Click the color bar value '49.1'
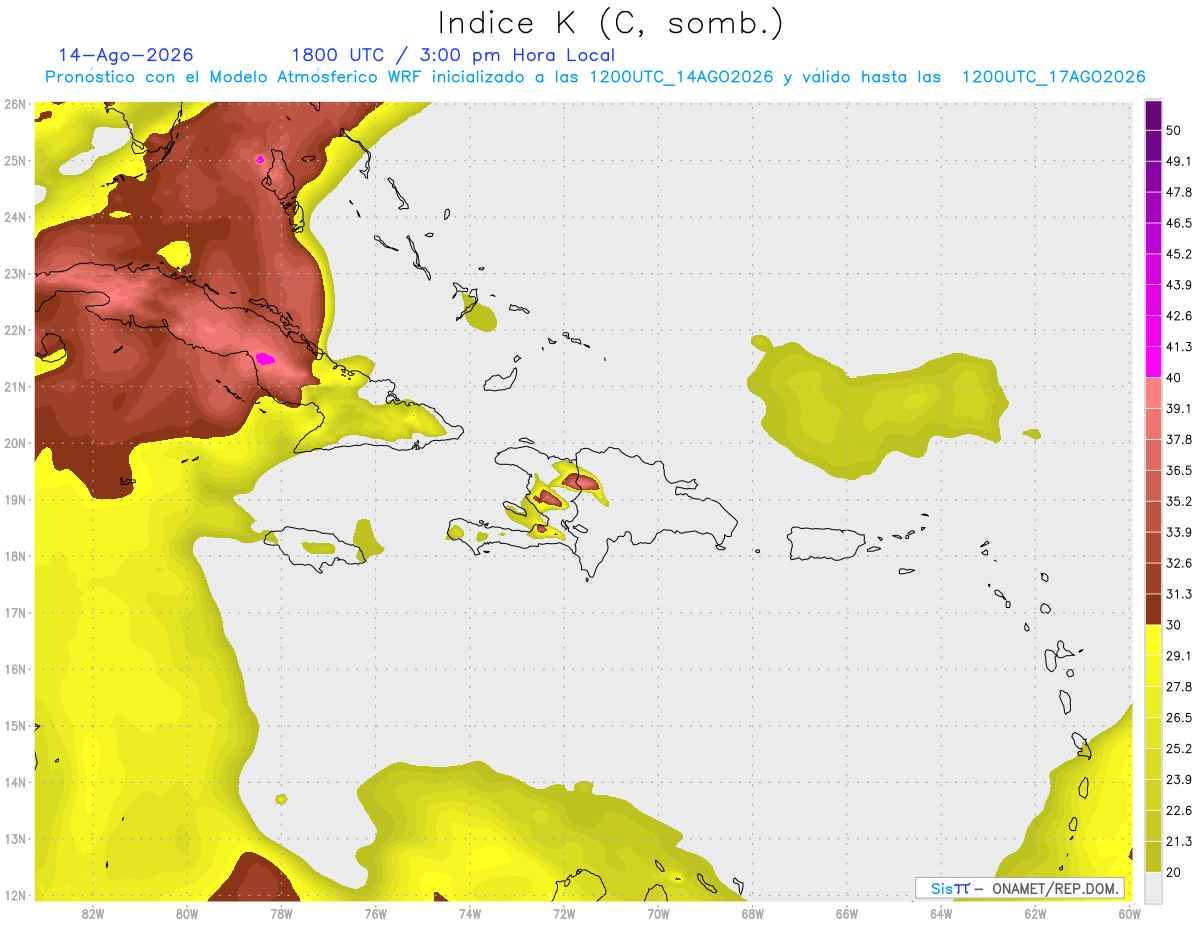The width and height of the screenshot is (1200, 927). 1178,161
